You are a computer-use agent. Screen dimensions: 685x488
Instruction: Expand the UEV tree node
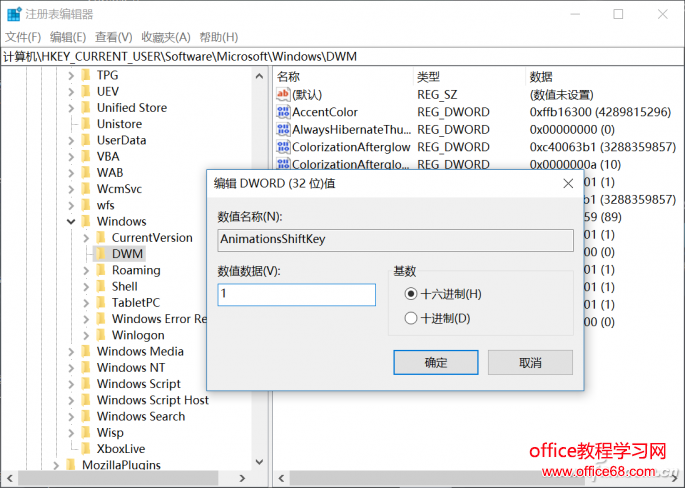(x=71, y=92)
